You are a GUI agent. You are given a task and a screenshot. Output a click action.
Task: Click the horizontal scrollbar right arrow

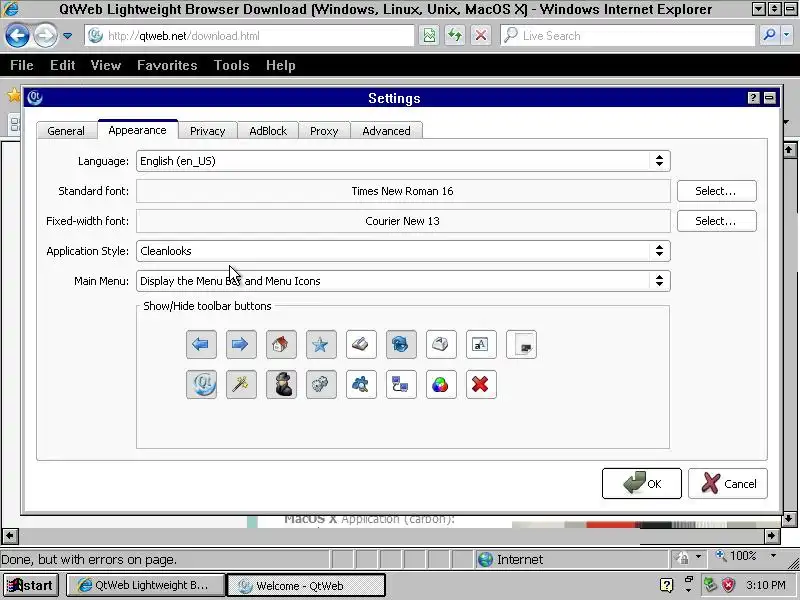tap(771, 536)
